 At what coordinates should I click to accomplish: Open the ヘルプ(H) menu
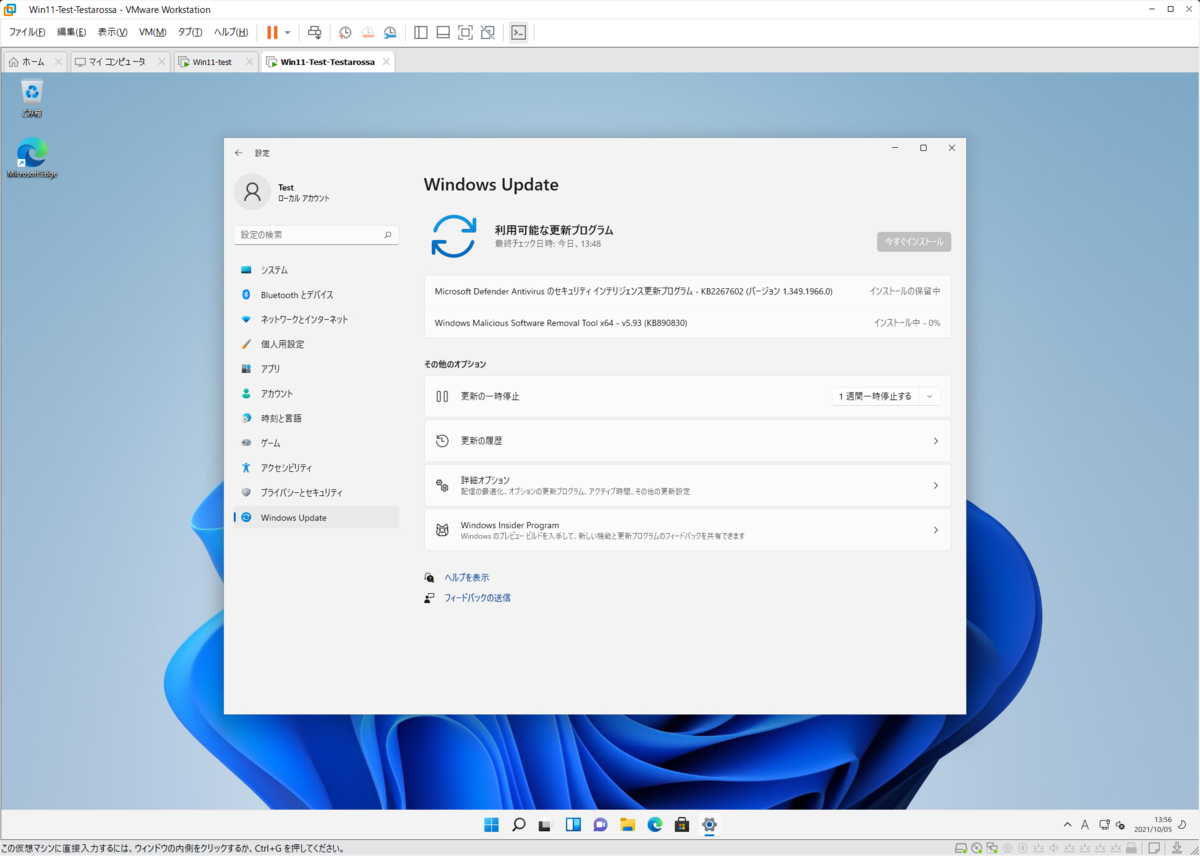pyautogui.click(x=231, y=32)
